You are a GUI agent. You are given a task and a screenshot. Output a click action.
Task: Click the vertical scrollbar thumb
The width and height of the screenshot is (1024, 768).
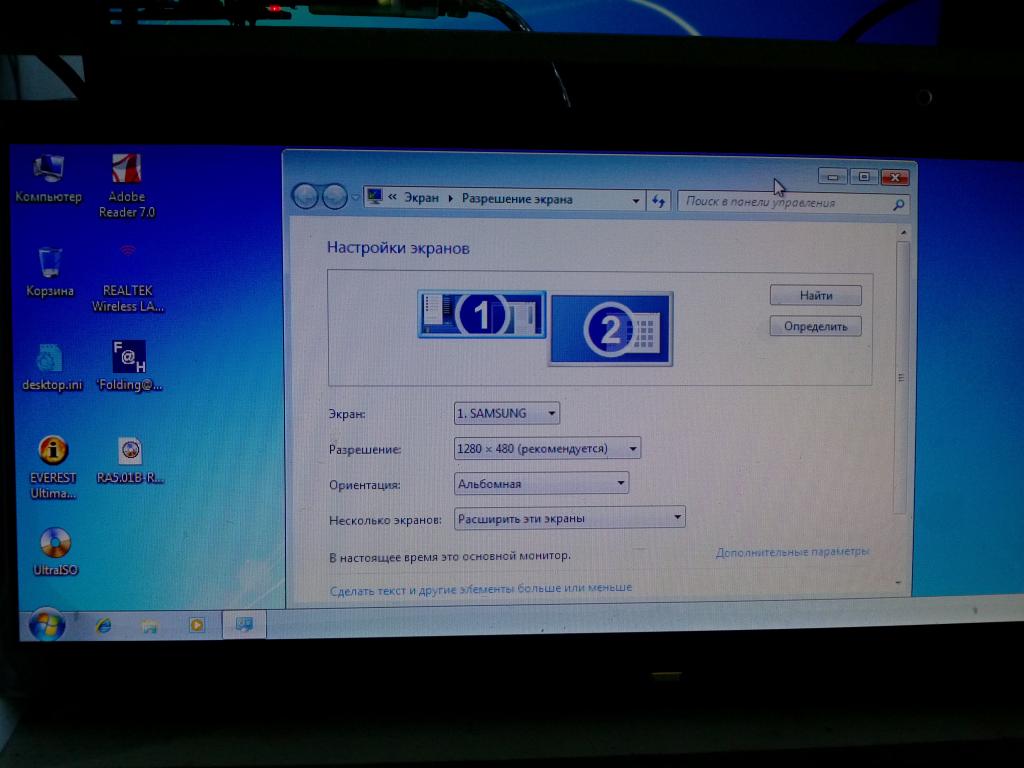coord(902,377)
